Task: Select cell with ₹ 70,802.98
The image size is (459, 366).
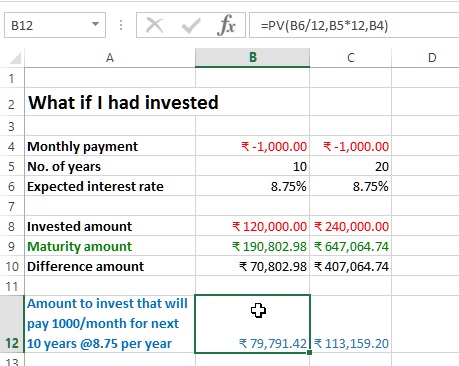Action: click(253, 266)
